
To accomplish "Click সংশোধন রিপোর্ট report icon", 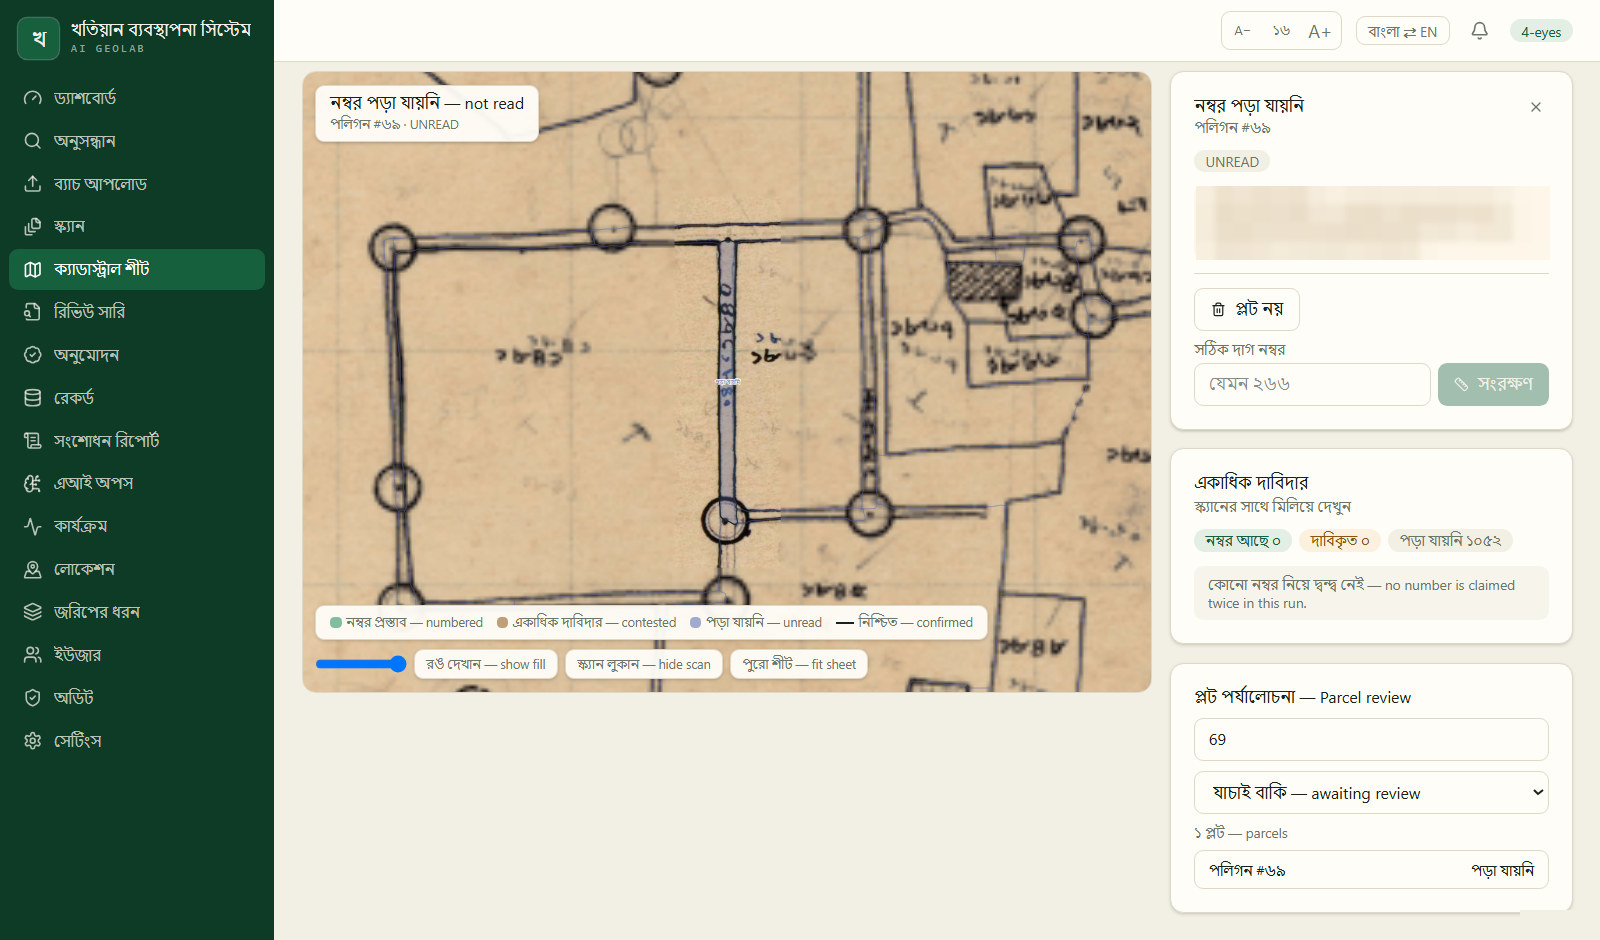I will click(x=33, y=441).
